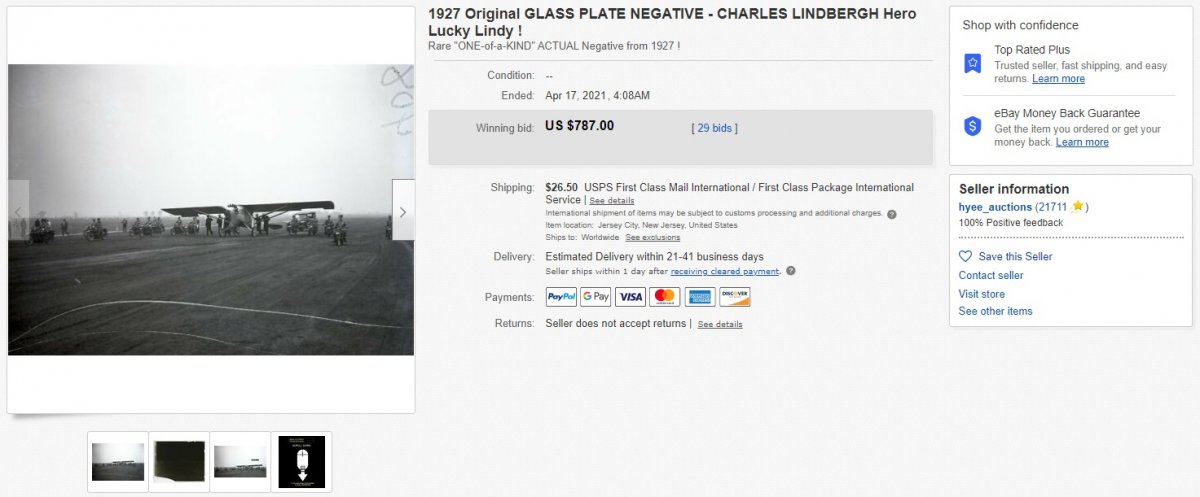Show the previous listing photo
This screenshot has width=1200, height=497.
[18, 212]
